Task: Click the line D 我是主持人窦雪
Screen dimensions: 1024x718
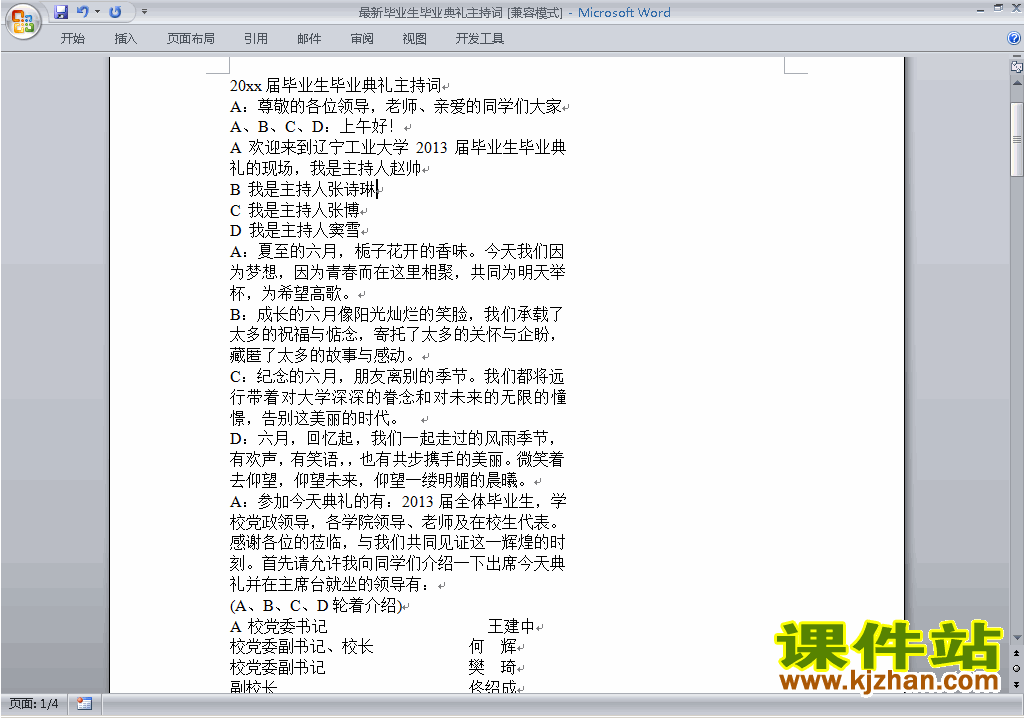Action: tap(295, 231)
